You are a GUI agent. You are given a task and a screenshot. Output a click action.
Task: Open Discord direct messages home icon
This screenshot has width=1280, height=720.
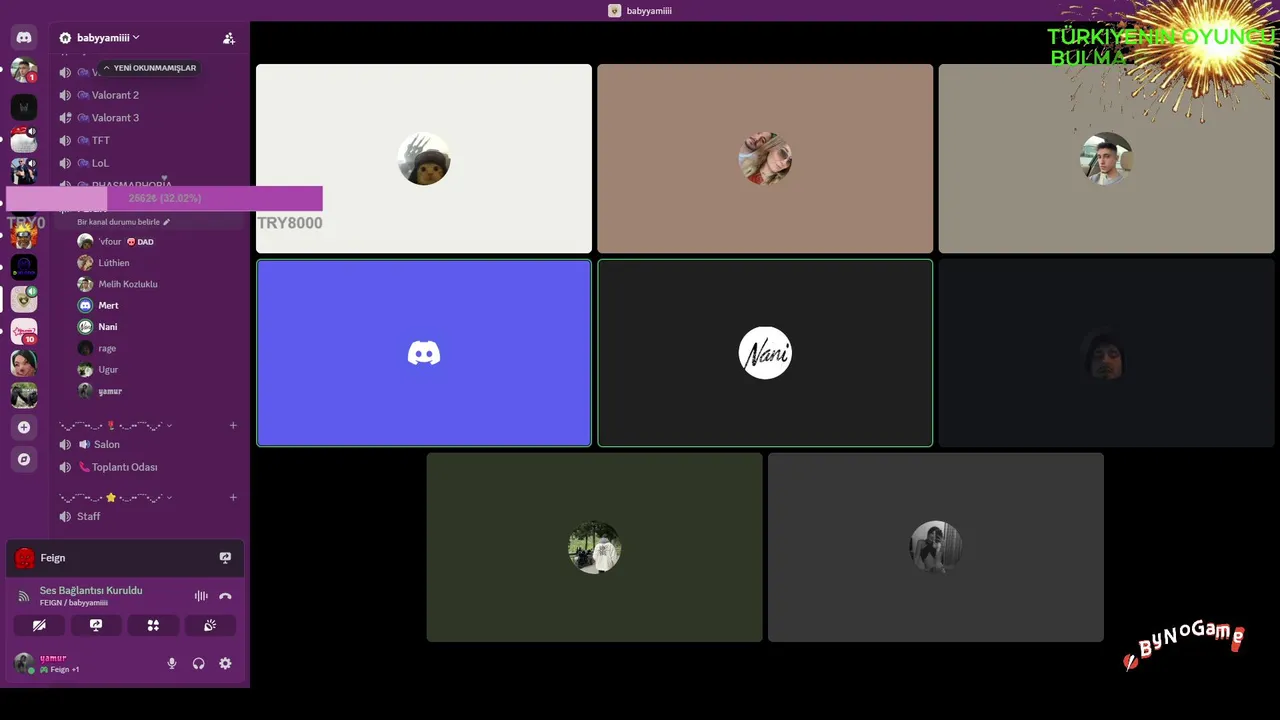click(x=24, y=38)
